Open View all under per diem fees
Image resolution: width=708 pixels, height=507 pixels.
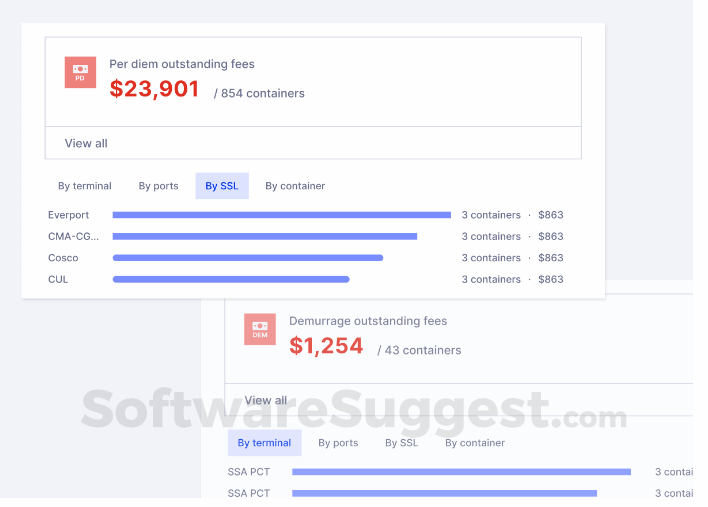tap(86, 143)
